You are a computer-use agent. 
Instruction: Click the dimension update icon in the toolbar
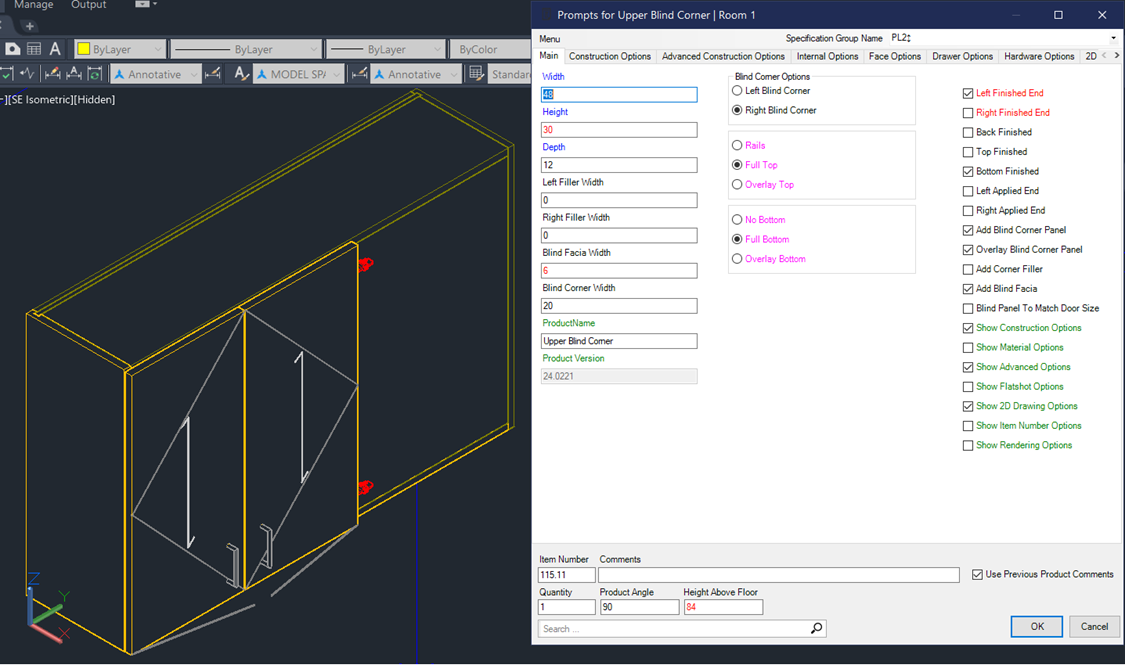point(95,74)
